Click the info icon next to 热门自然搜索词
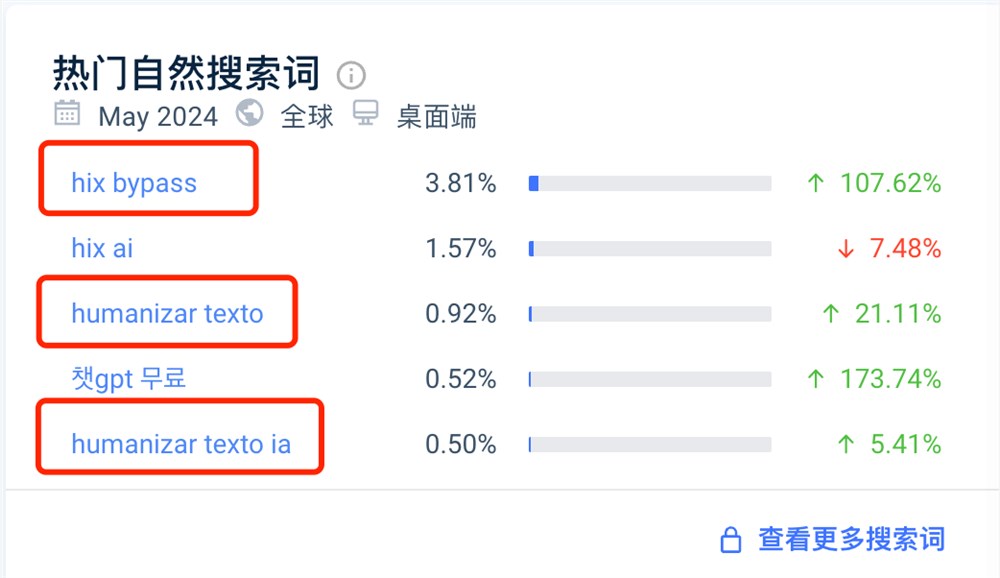Image resolution: width=1000 pixels, height=578 pixels. click(x=351, y=75)
